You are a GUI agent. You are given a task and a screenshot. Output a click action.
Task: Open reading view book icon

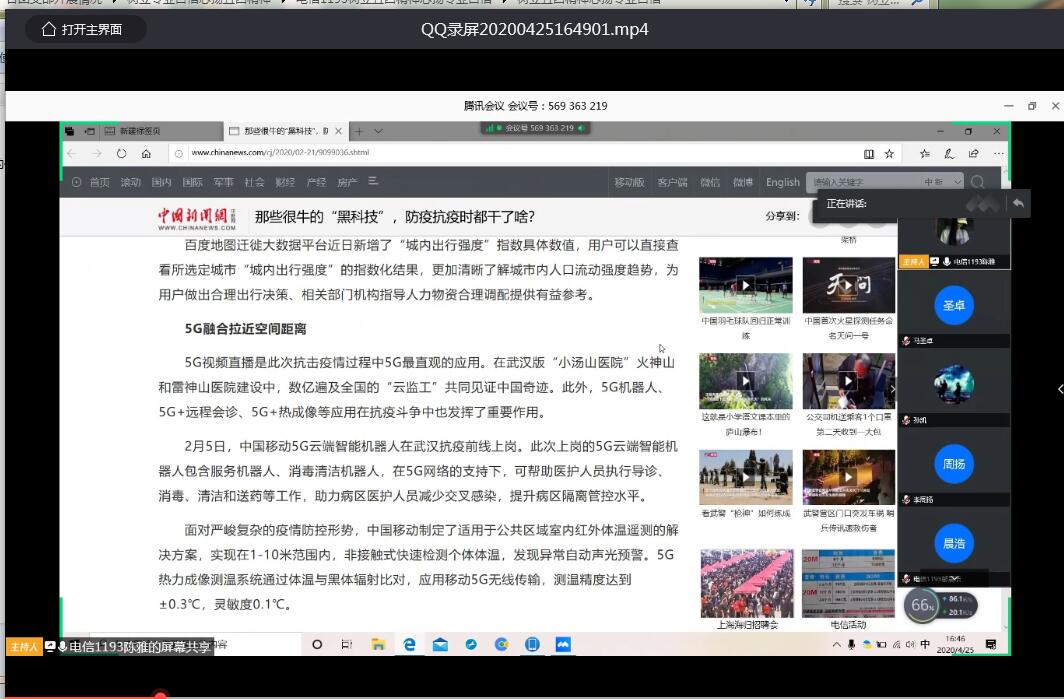869,153
